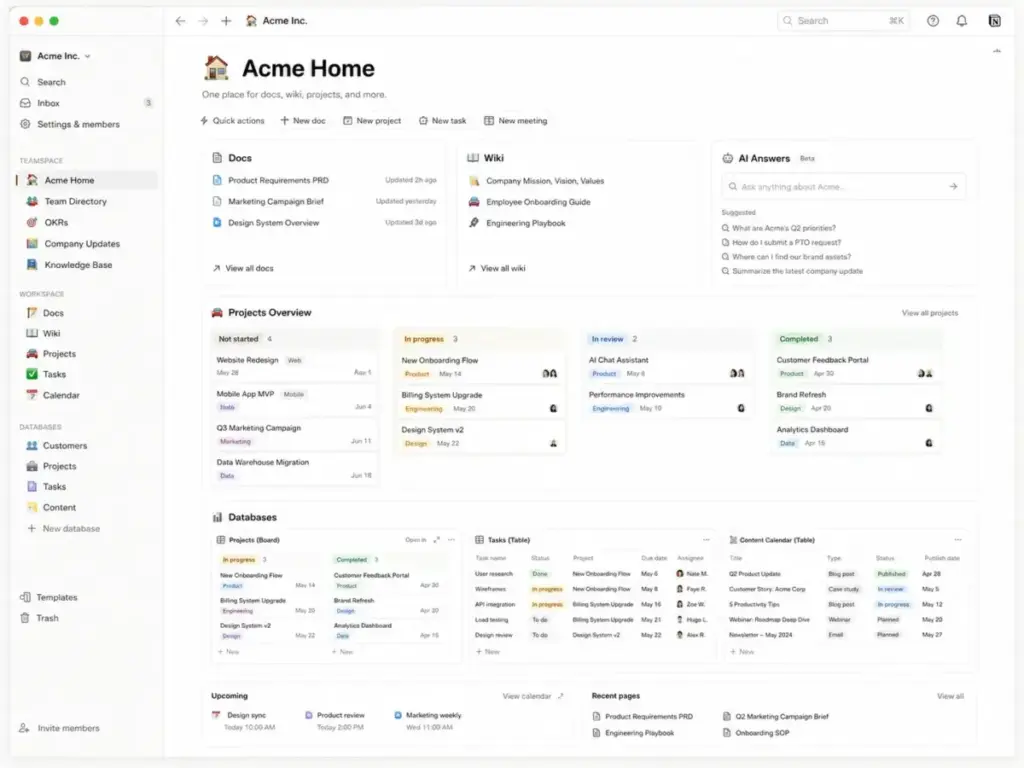
Task: Click View all recent pages
Action: (950, 697)
